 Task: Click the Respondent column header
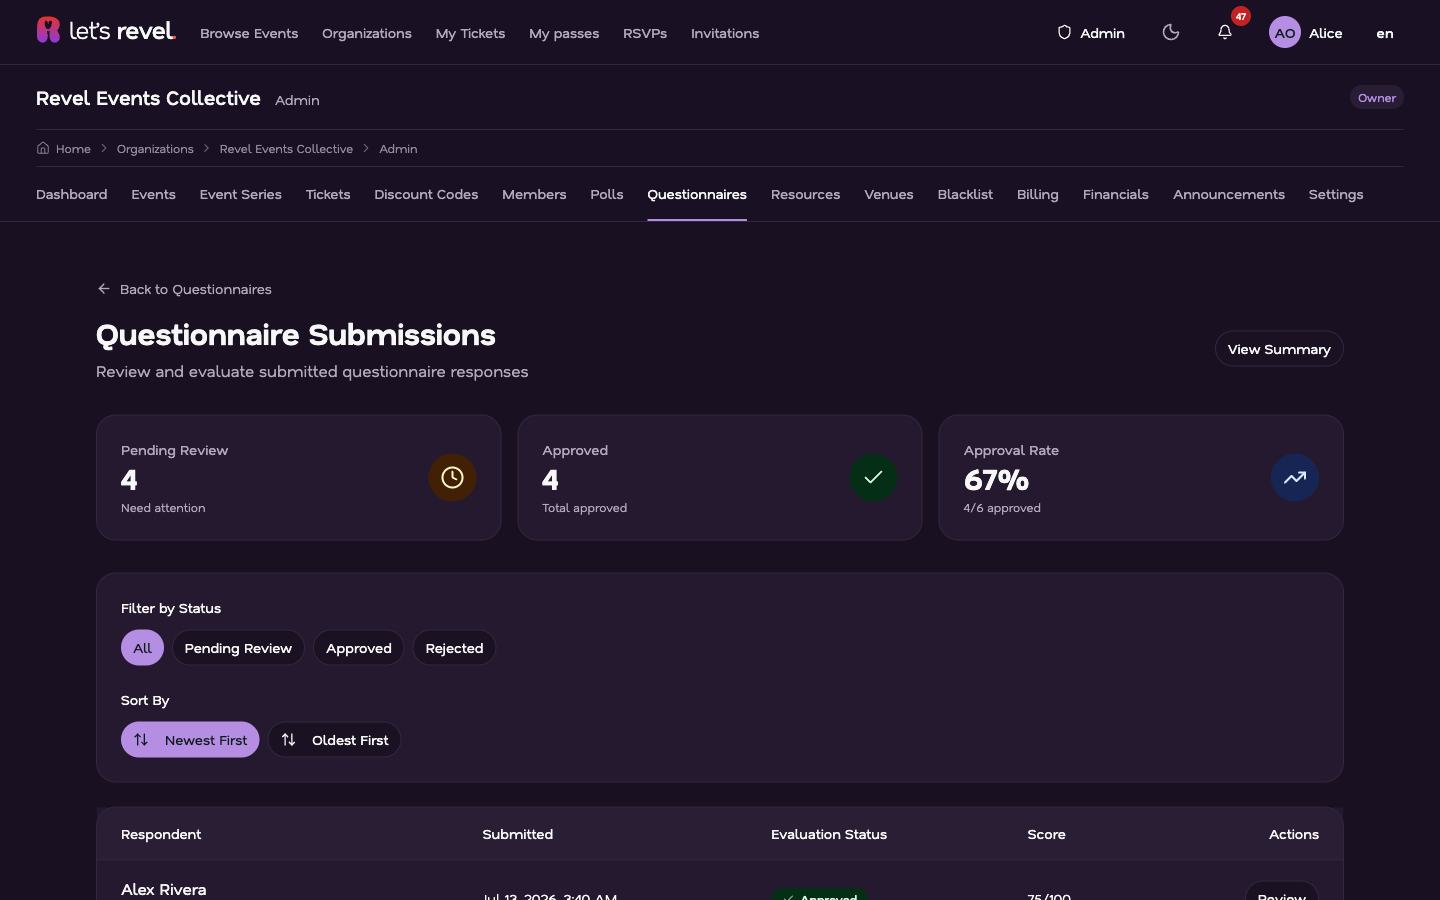tap(161, 834)
